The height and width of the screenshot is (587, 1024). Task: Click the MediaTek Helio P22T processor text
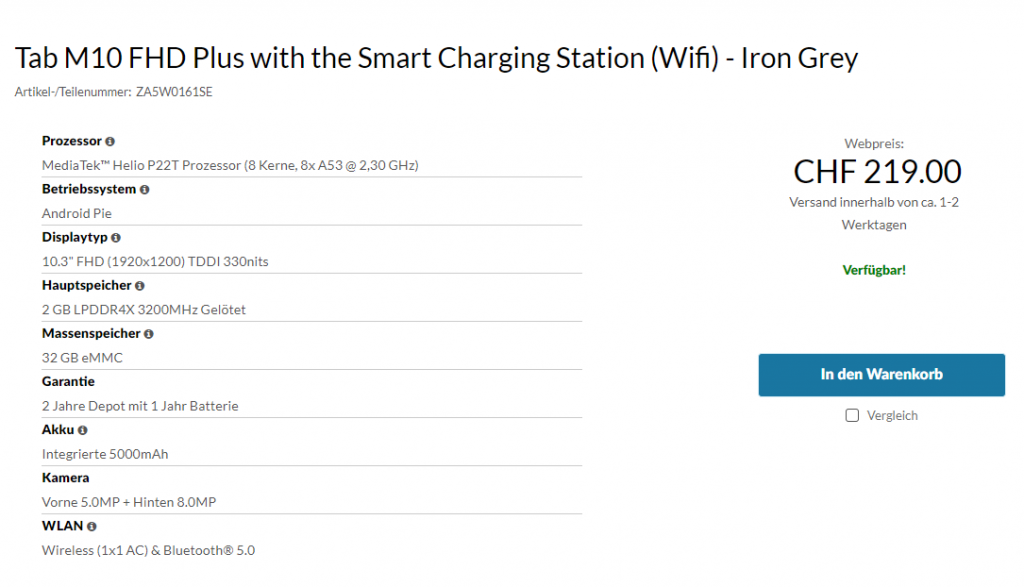click(230, 165)
